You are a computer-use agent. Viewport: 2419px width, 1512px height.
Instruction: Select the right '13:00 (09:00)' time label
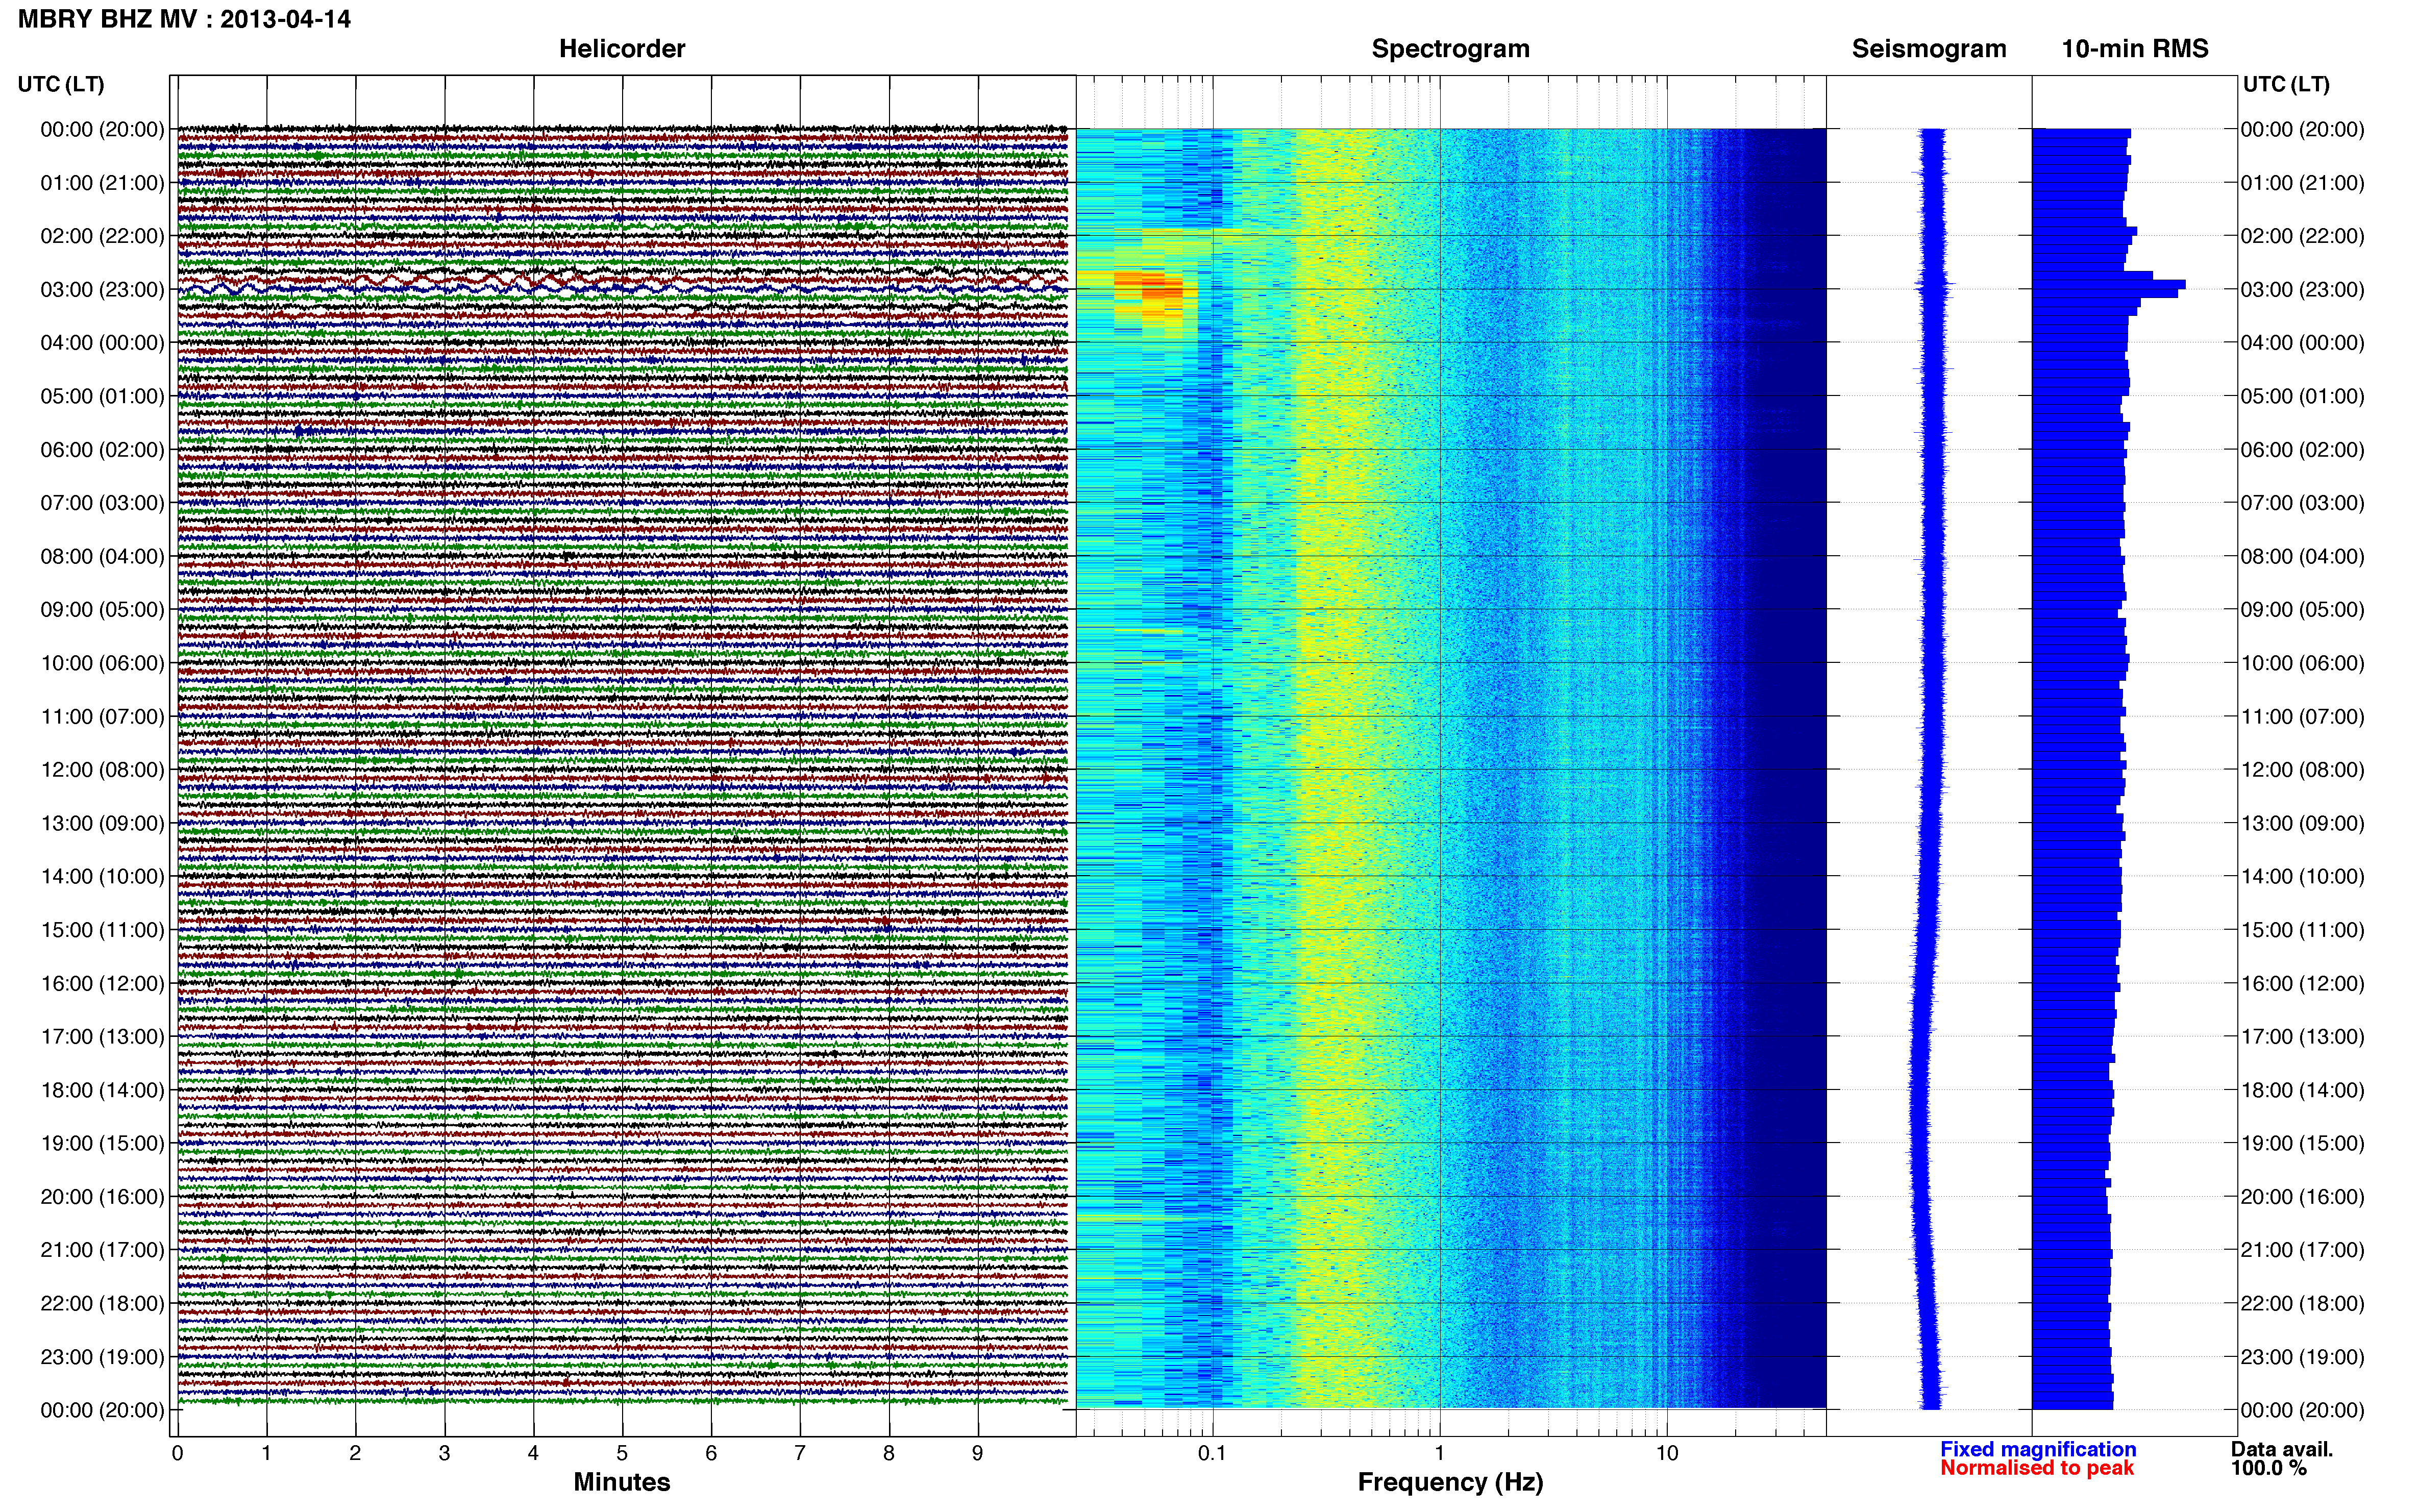click(x=2302, y=823)
